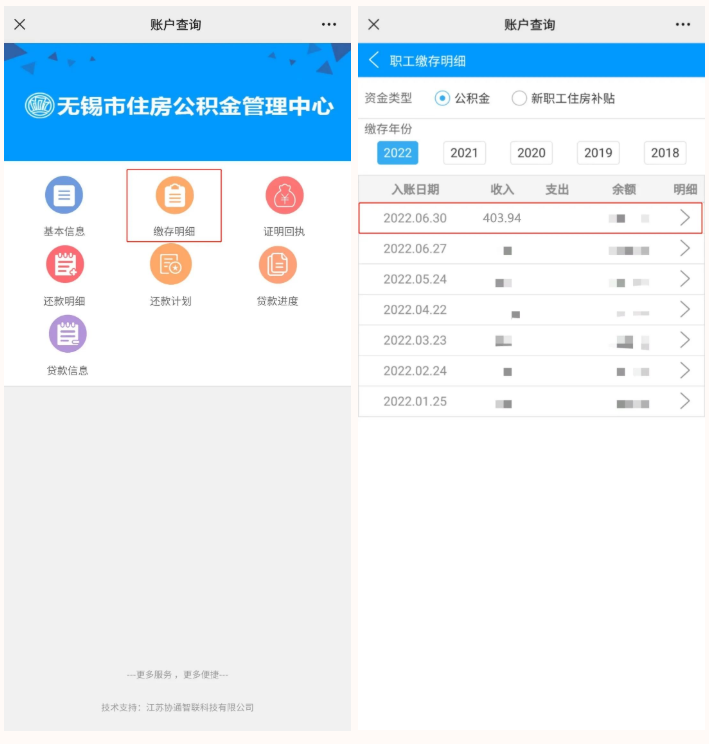Screen dimensions: 709x744
Task: Open the right page's three-dot menu
Action: pos(683,24)
